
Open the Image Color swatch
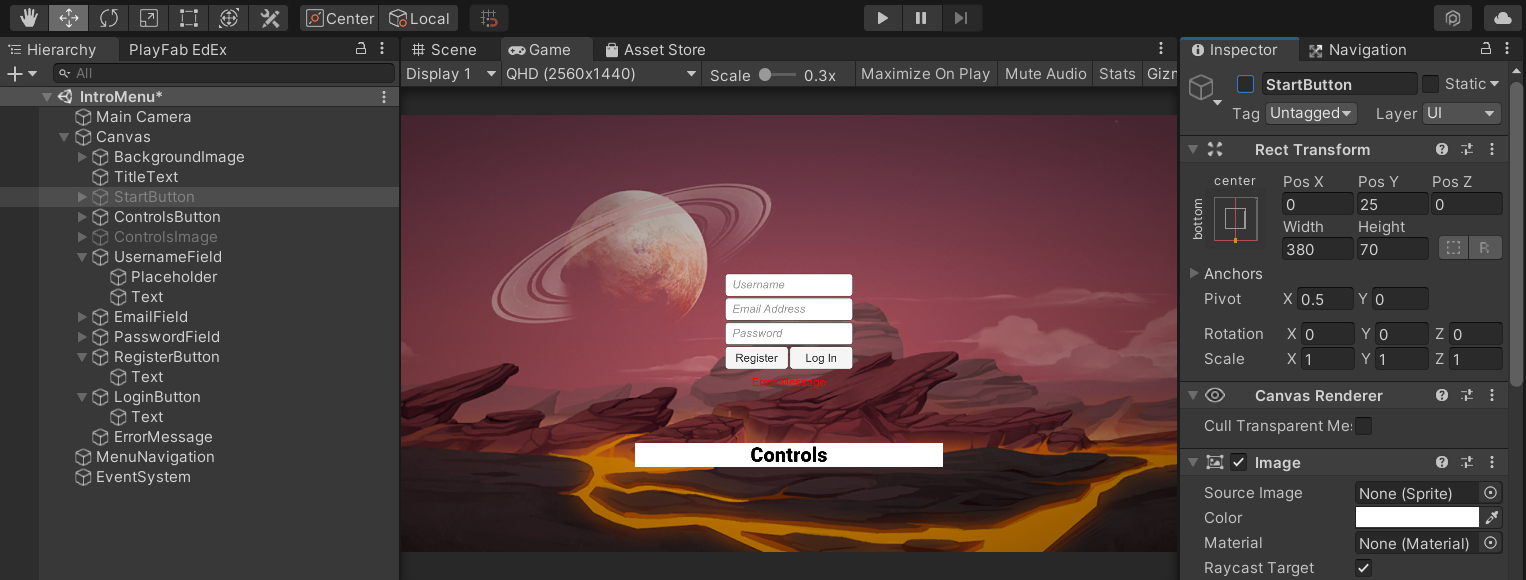coord(1417,518)
